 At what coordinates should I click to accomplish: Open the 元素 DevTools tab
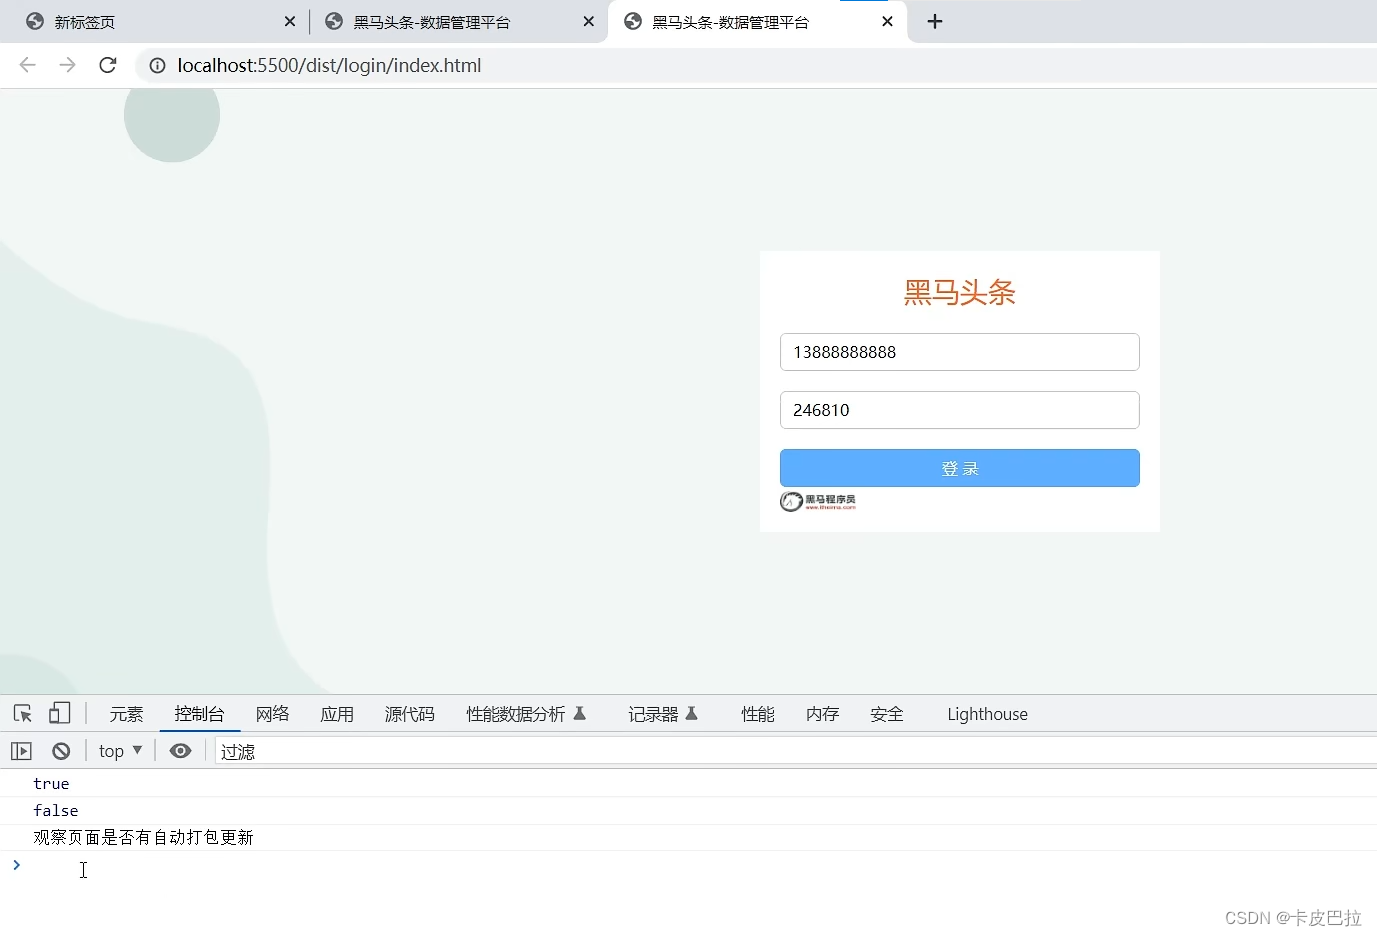(126, 714)
